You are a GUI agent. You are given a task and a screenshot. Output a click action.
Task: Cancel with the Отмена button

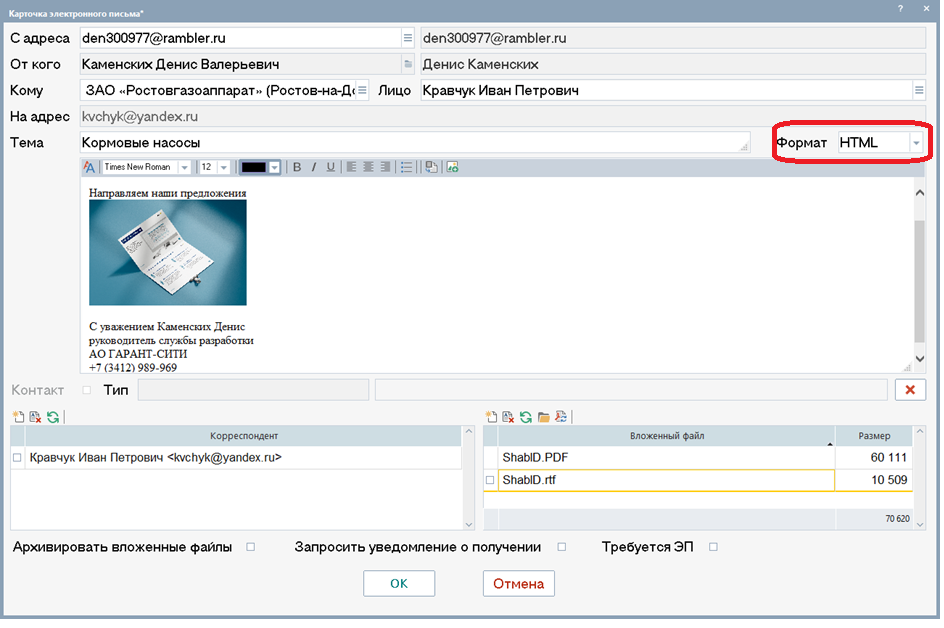(x=518, y=583)
